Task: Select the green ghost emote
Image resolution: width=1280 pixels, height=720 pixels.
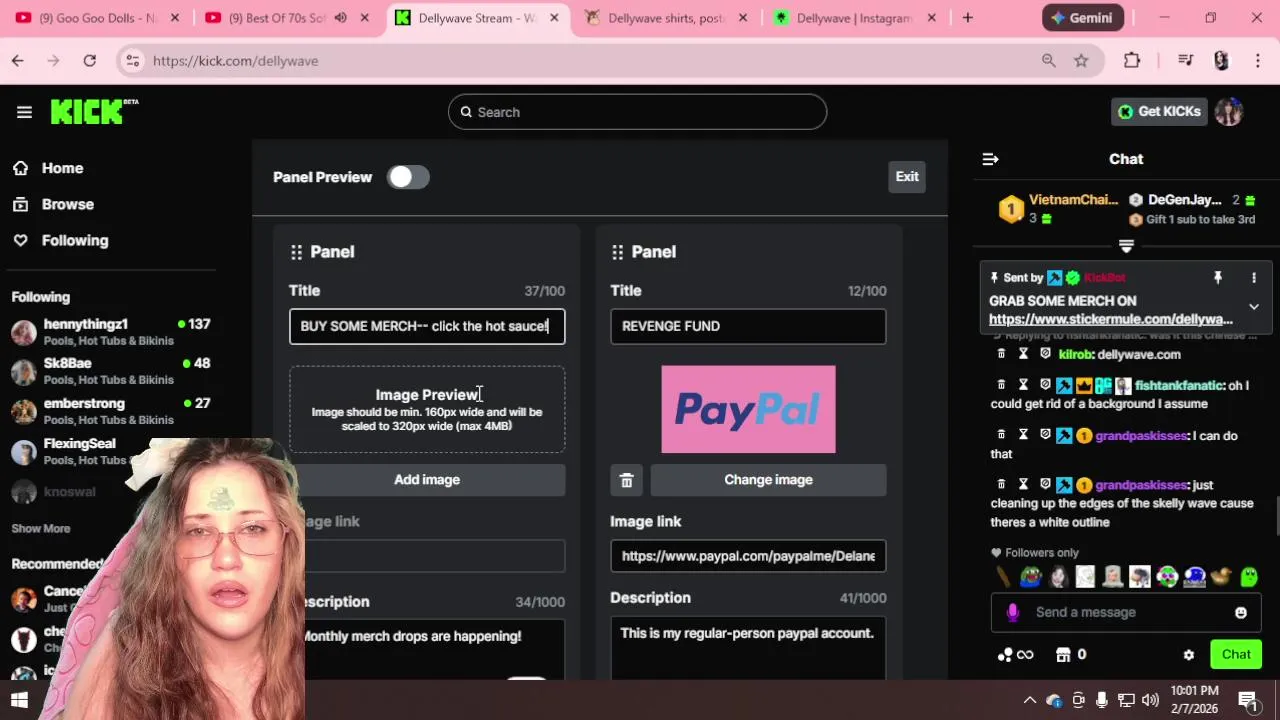Action: point(1248,577)
